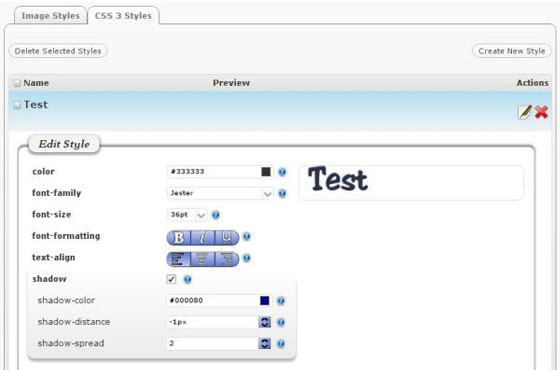Check the Test style row checkbox
The width and height of the screenshot is (560, 370).
pos(17,105)
